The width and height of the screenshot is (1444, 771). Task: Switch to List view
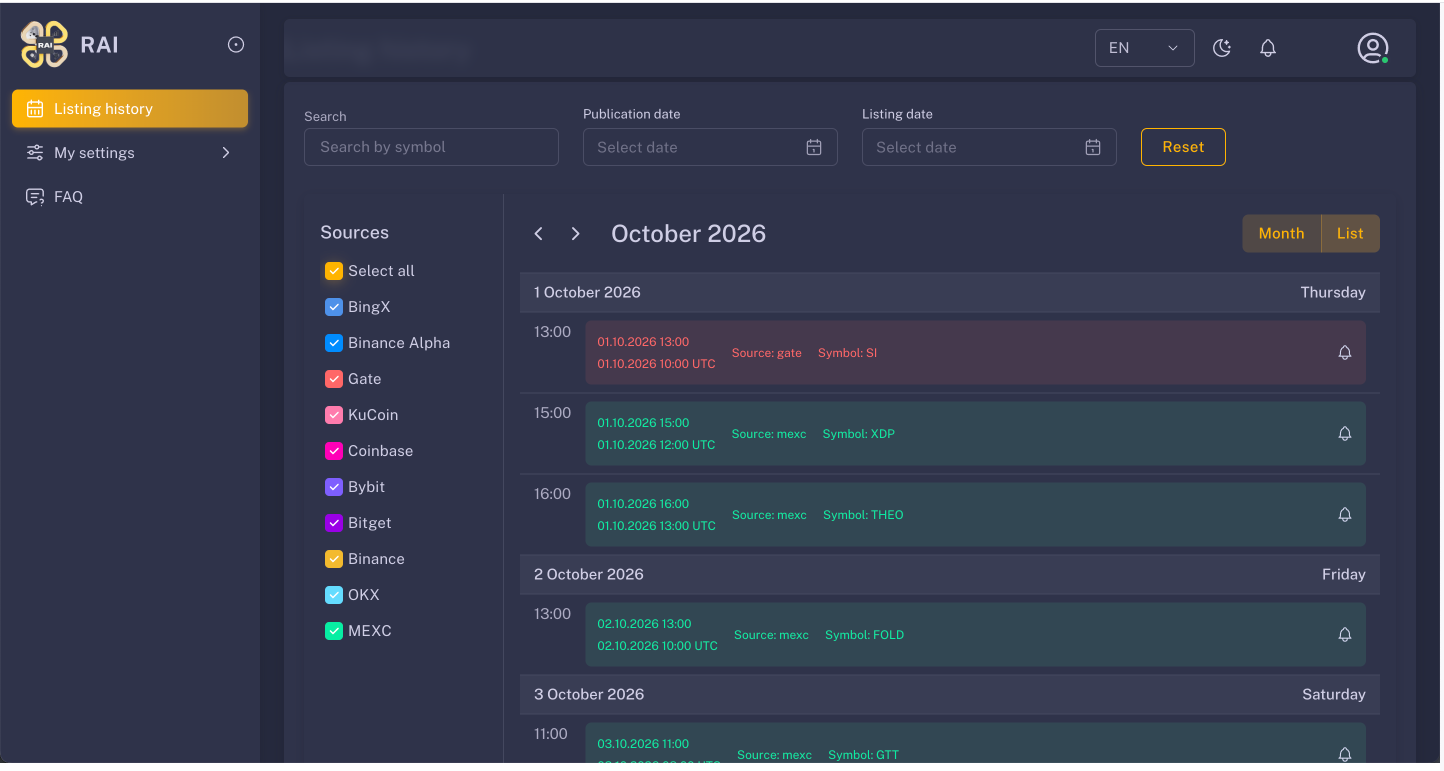coord(1350,234)
